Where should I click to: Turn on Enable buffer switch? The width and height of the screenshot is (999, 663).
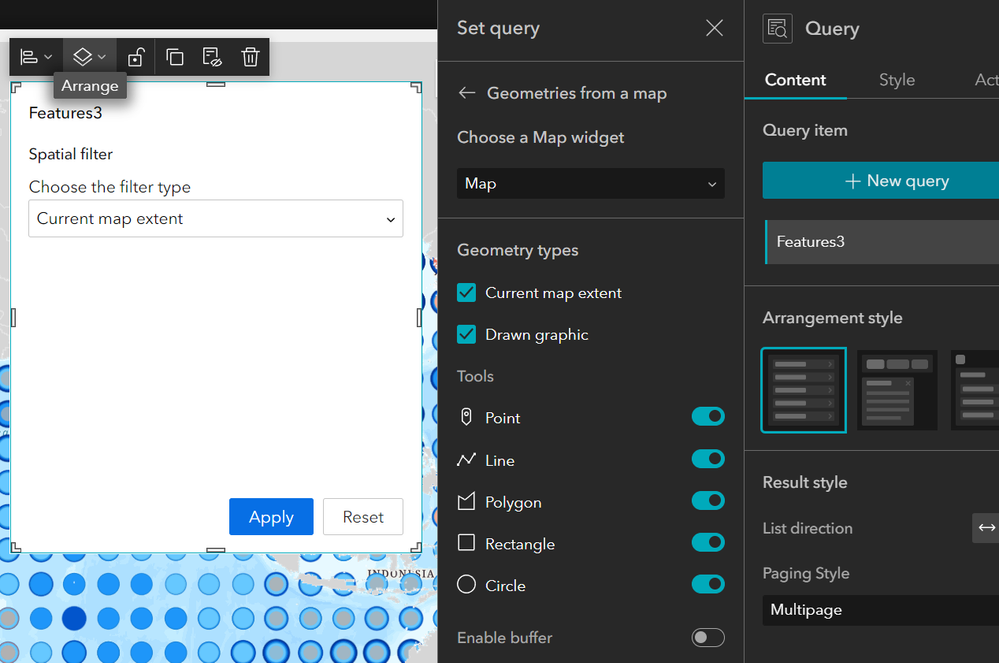(708, 638)
